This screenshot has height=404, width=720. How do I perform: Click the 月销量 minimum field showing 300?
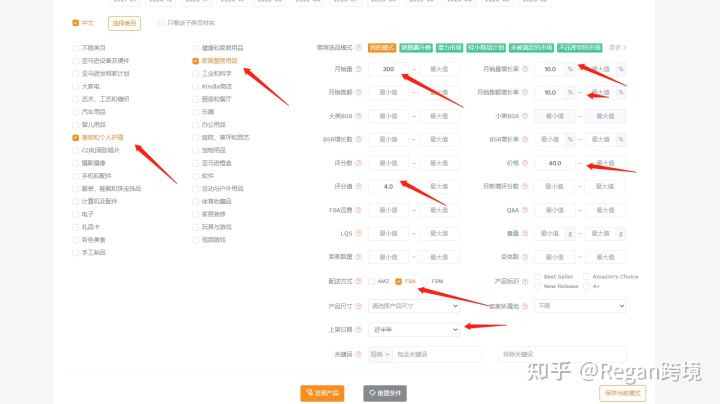click(388, 69)
